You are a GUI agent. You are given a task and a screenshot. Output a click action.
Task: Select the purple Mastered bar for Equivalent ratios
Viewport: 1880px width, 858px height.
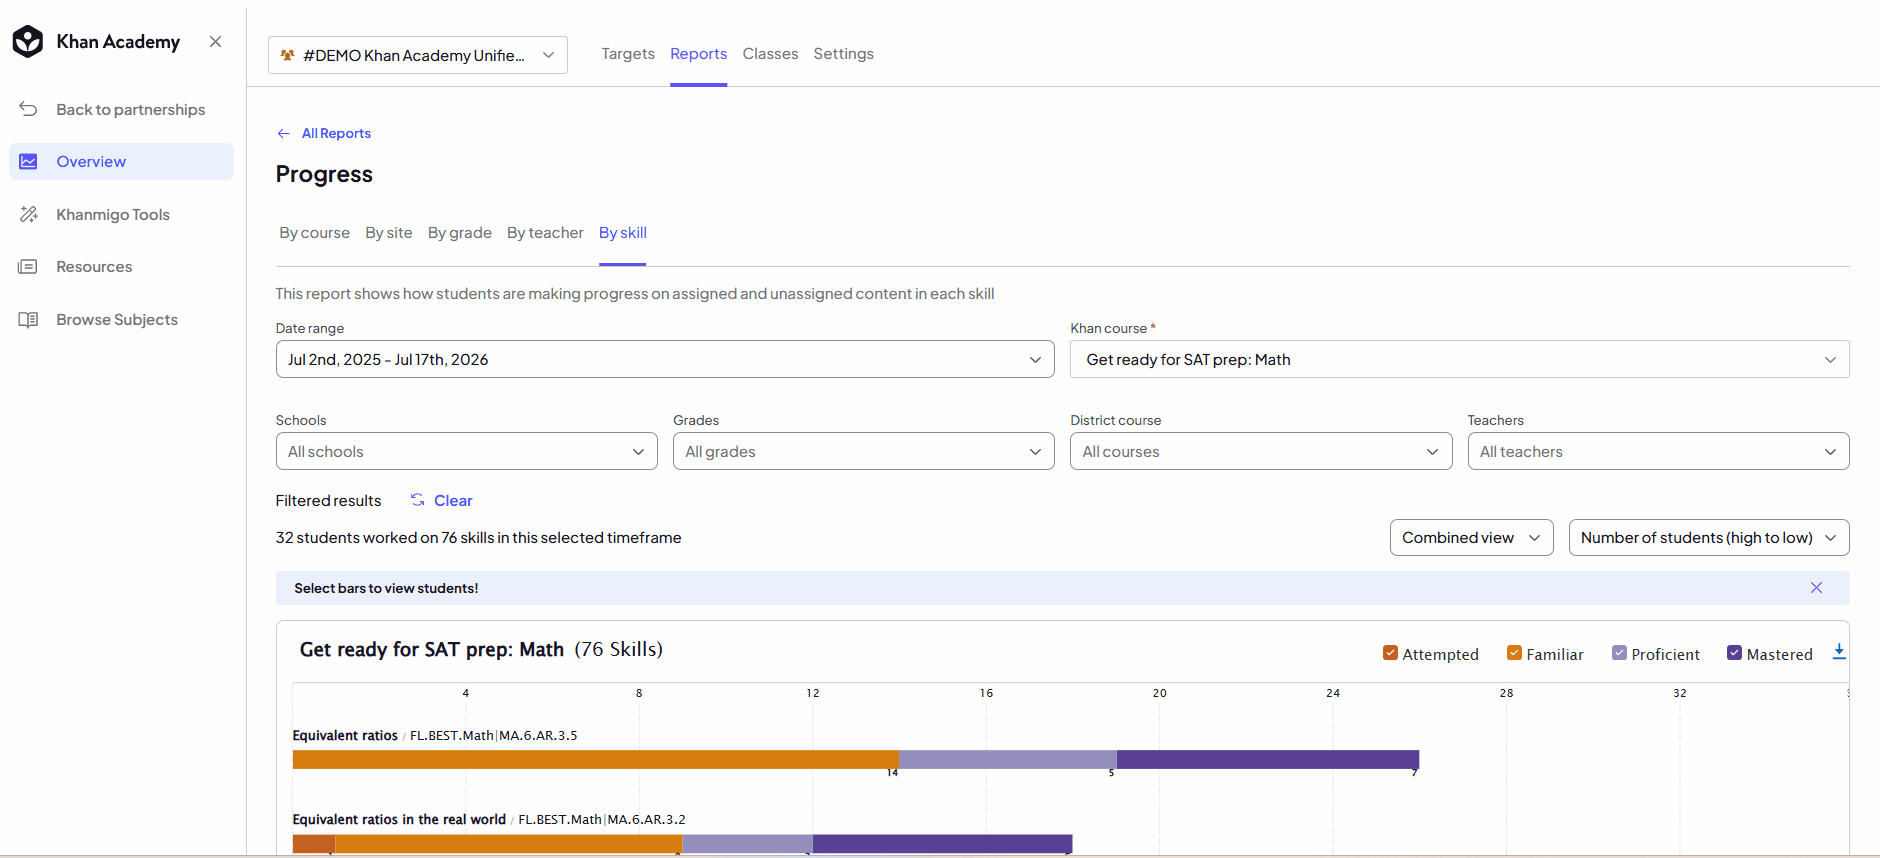coord(1267,760)
